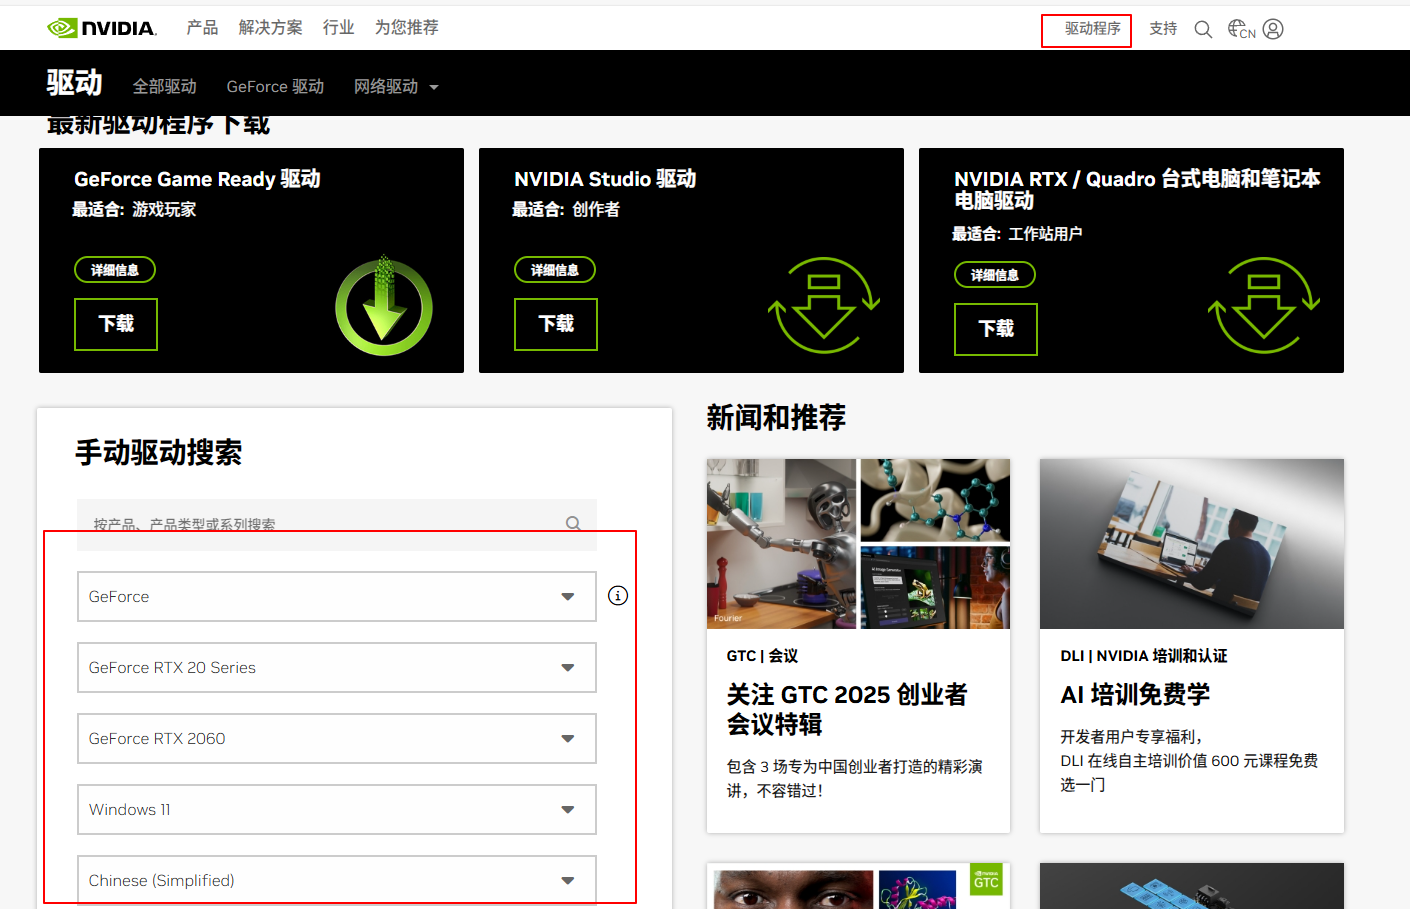Open the CN region globe selector

click(1241, 29)
